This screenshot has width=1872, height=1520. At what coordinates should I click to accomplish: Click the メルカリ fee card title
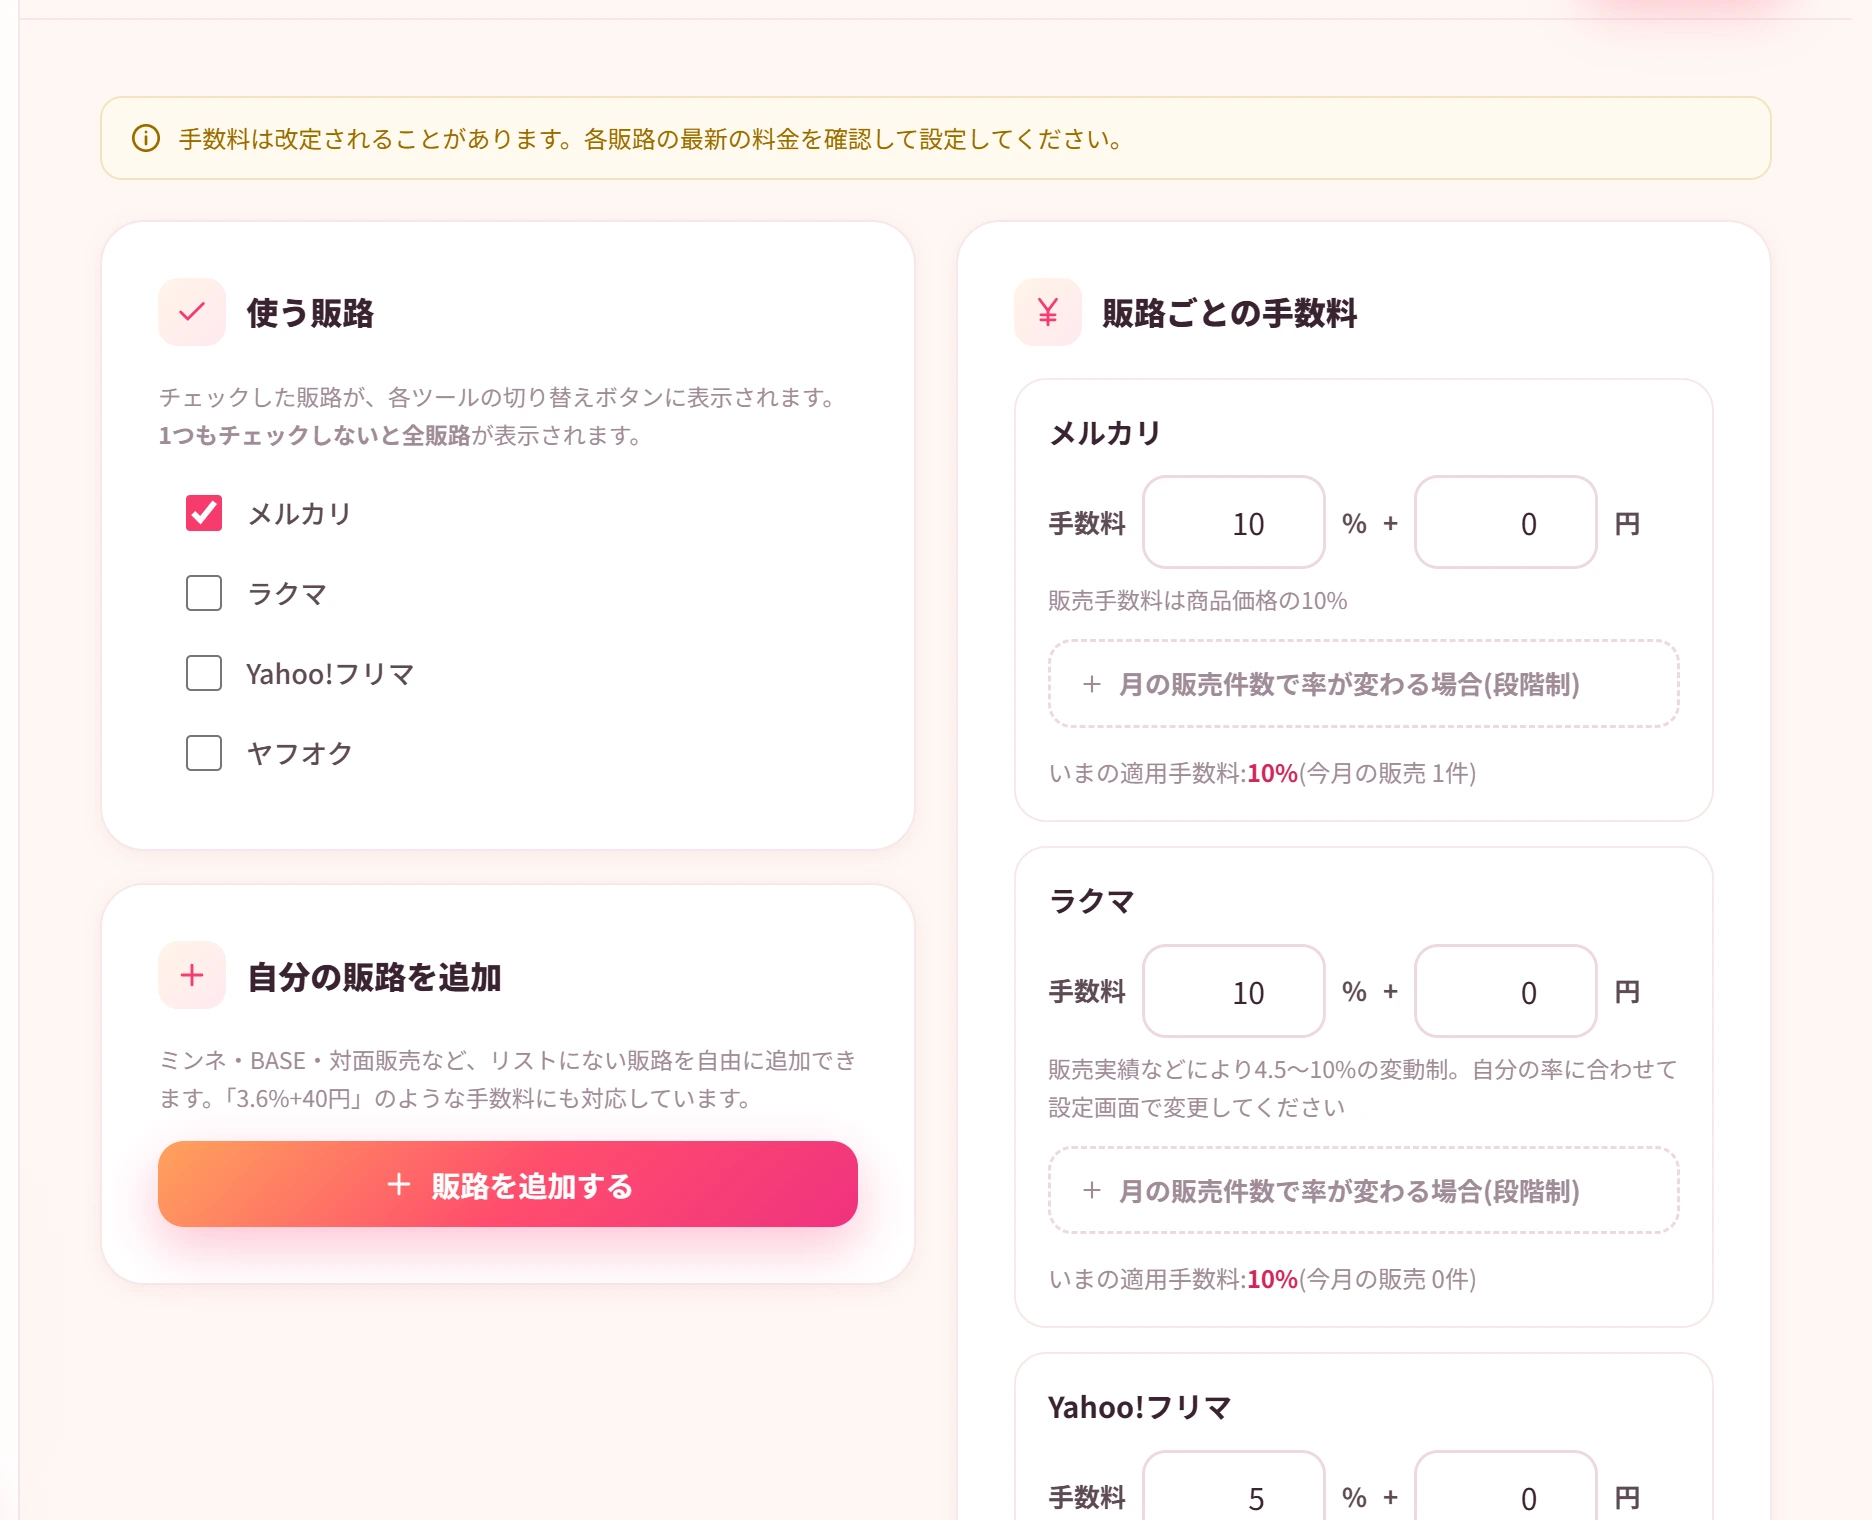point(1104,433)
